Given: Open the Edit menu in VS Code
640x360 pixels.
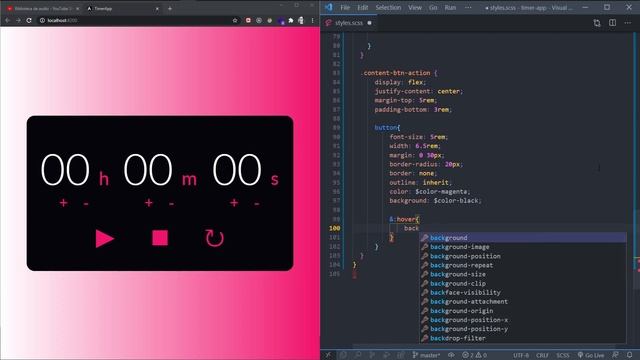Looking at the screenshot, I should click(x=362, y=8).
